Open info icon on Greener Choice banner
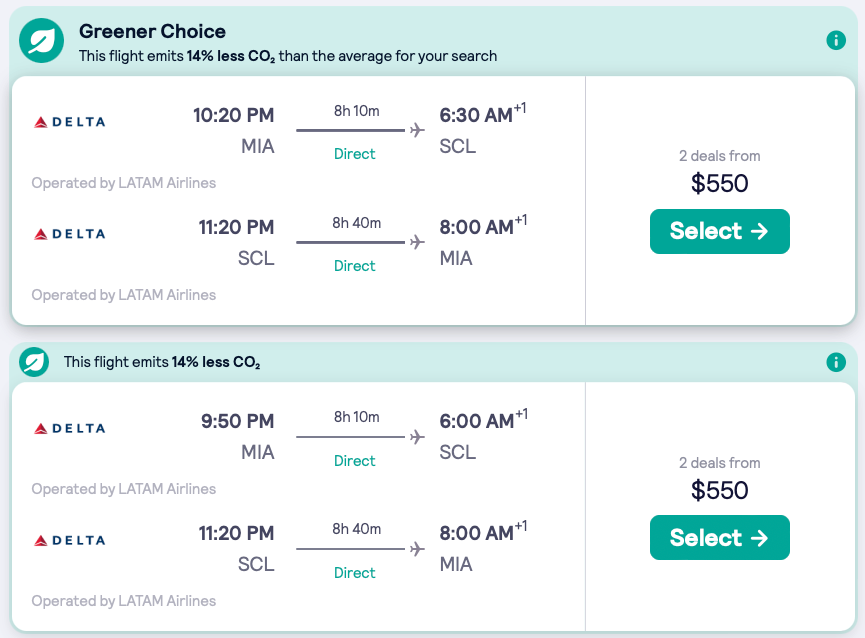The height and width of the screenshot is (638, 865). (836, 41)
